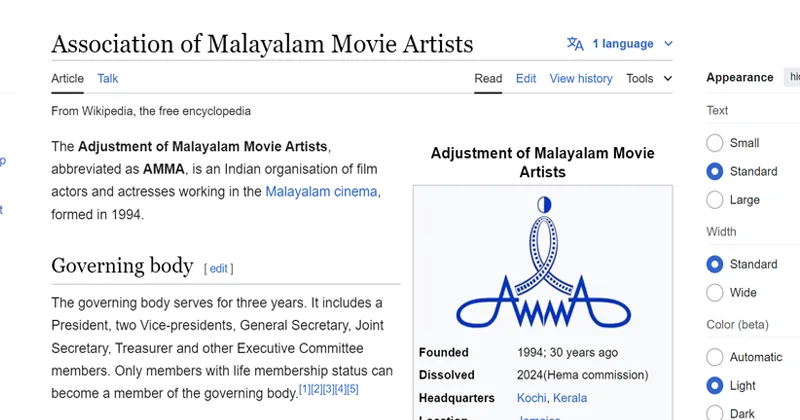This screenshot has height=420, width=800.
Task: Open the Kochi link in infobox
Action: [x=531, y=398]
